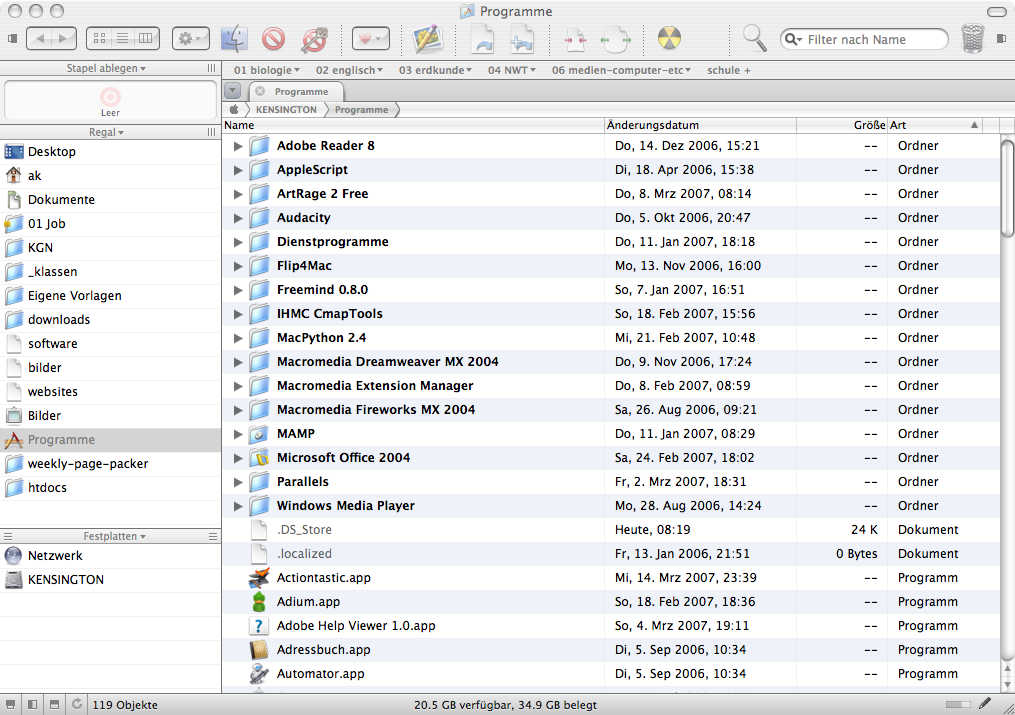The height and width of the screenshot is (715, 1015).
Task: Expand the Microsoft Office 2004 folder
Action: point(238,458)
